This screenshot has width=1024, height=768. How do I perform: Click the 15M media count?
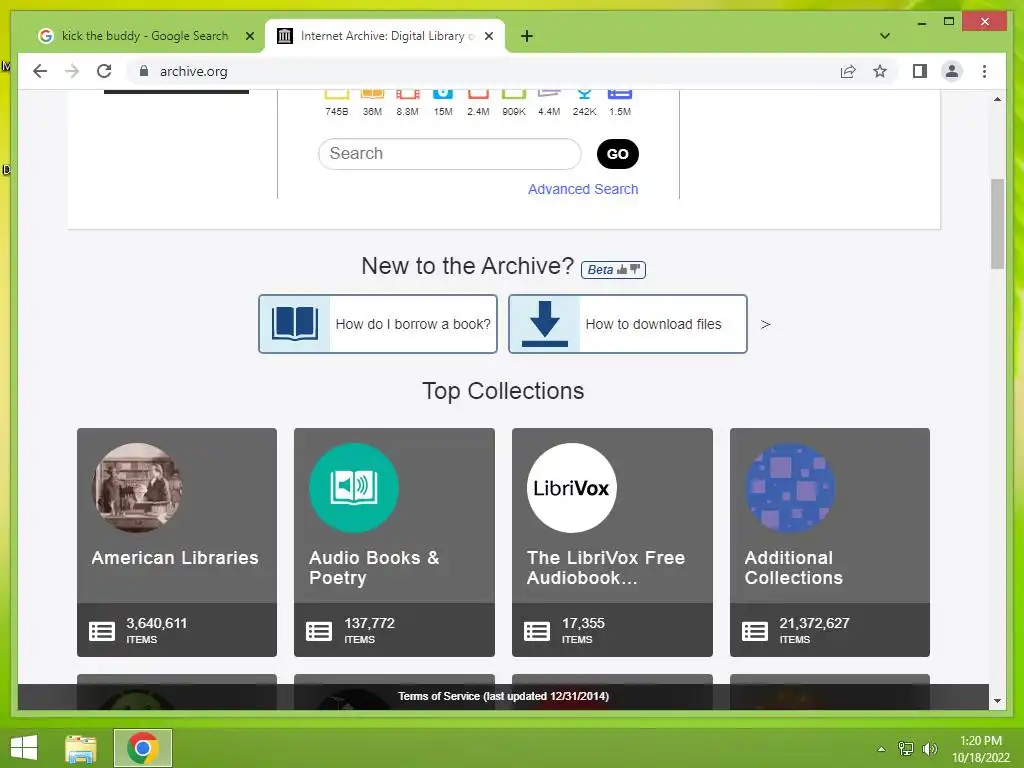click(443, 112)
